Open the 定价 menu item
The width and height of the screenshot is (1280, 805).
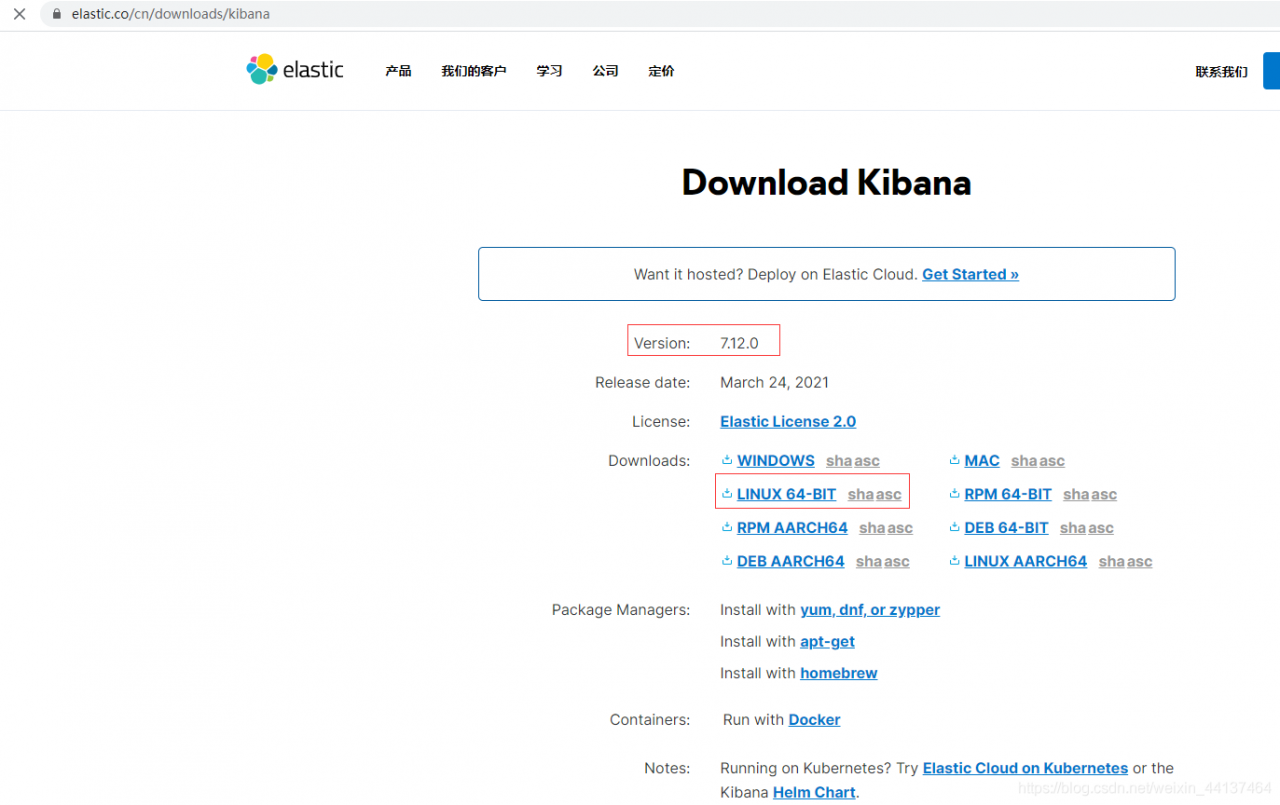click(661, 71)
